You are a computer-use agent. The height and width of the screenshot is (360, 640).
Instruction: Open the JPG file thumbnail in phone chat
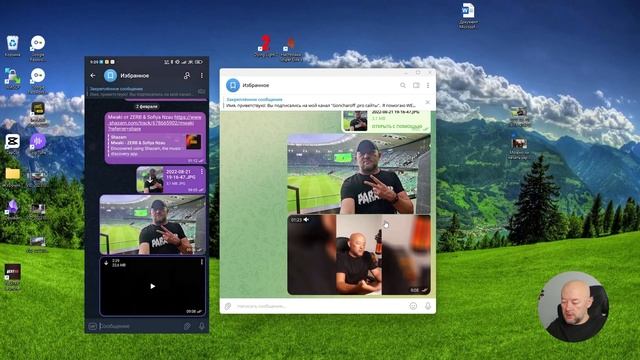[150, 180]
